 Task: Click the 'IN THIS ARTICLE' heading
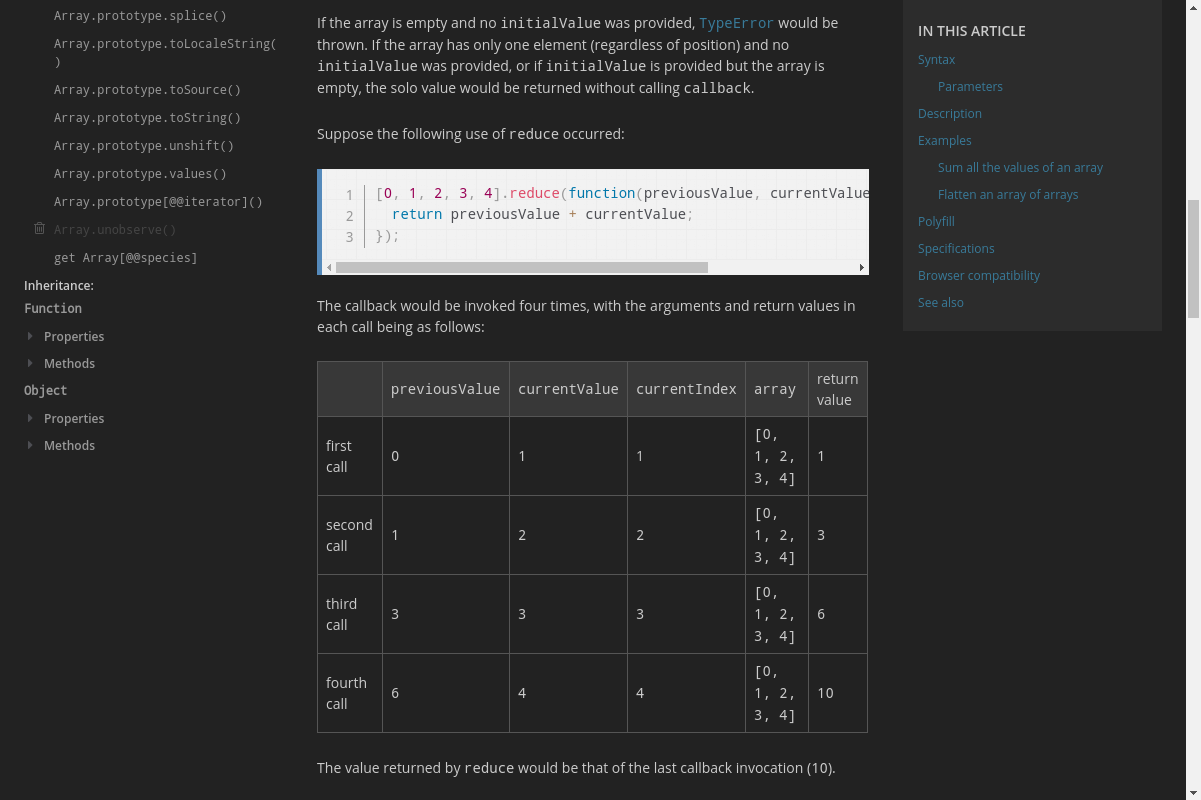click(972, 31)
